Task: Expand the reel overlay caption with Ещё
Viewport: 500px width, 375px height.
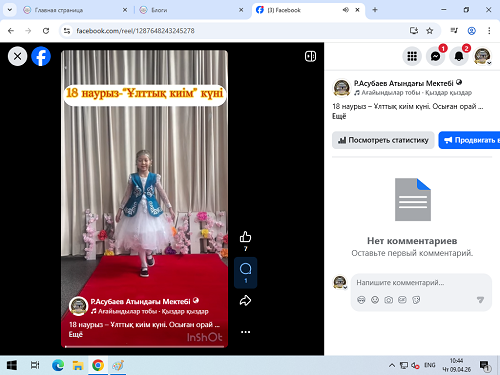Action: click(76, 334)
